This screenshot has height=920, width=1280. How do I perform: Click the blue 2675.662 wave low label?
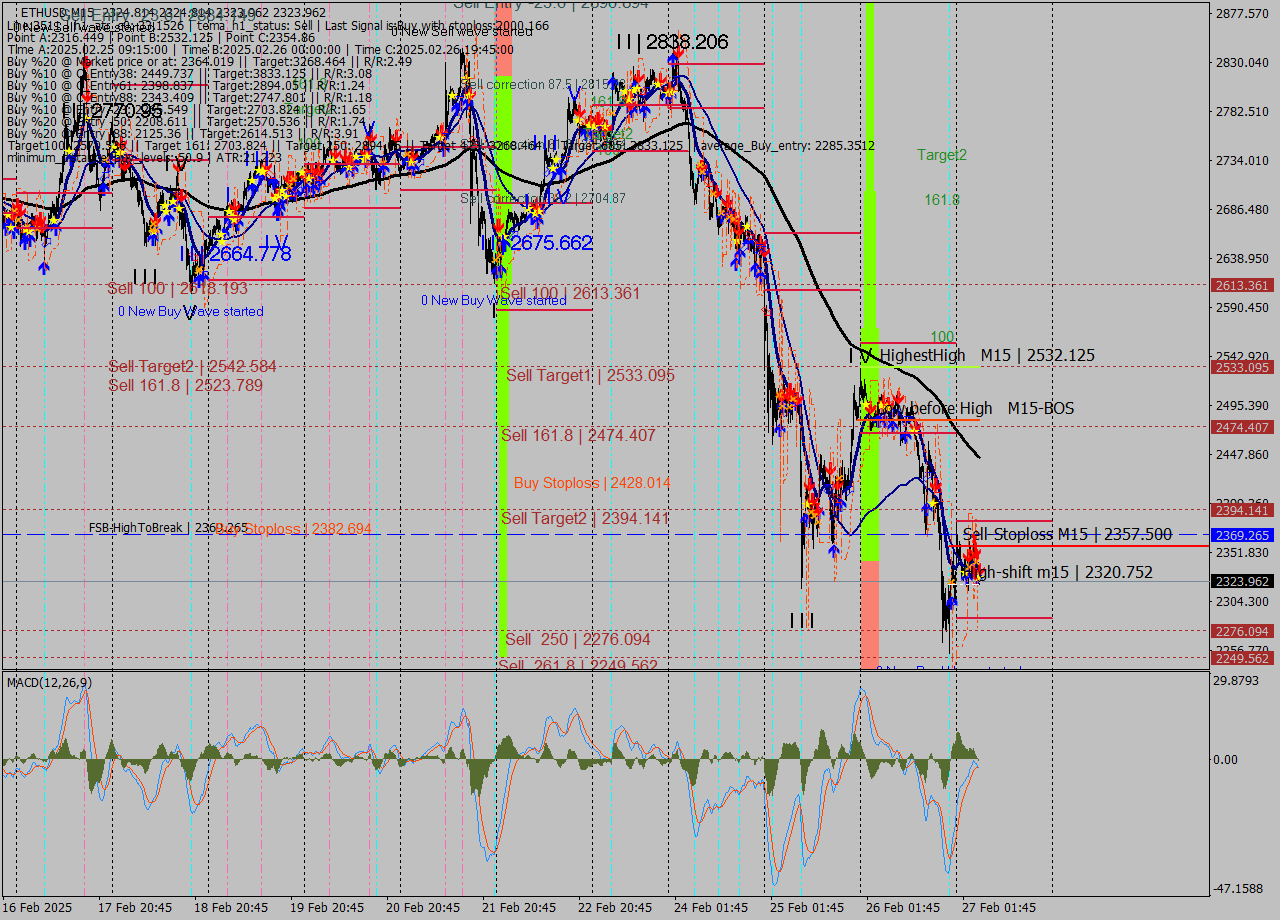[550, 243]
